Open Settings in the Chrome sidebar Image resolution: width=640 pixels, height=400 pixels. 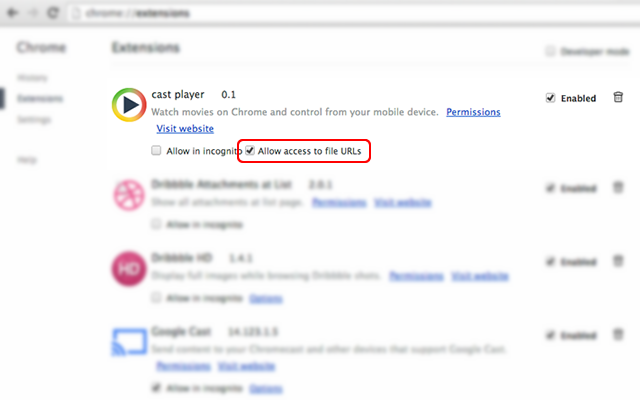pos(34,120)
